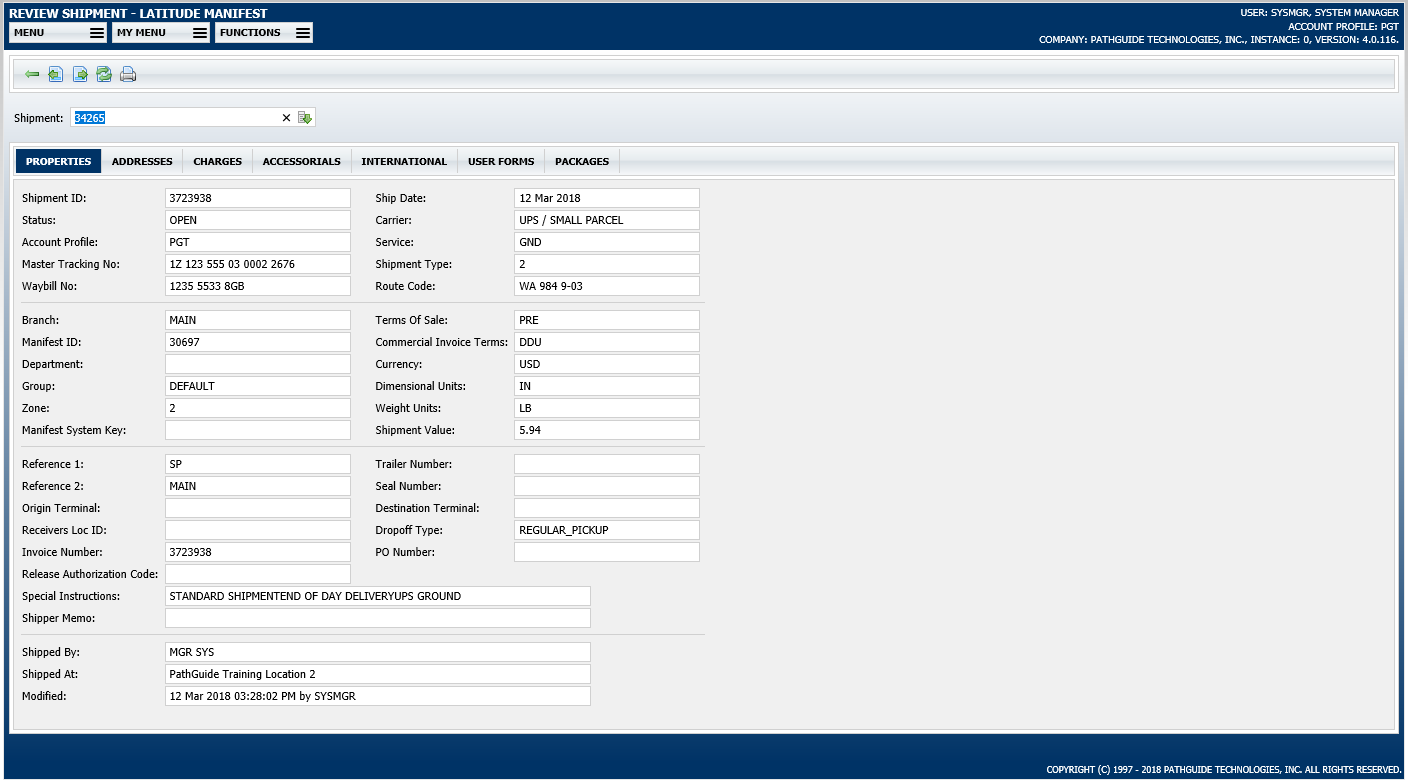Viewport: 1408px width, 784px height.
Task: Select the previous shipment record icon
Action: tap(55, 74)
